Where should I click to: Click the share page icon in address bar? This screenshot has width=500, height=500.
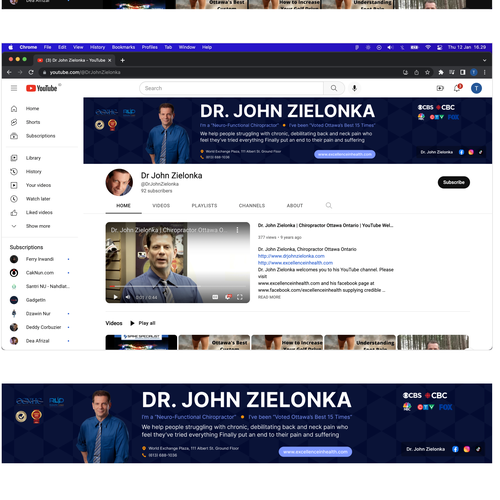pos(416,72)
